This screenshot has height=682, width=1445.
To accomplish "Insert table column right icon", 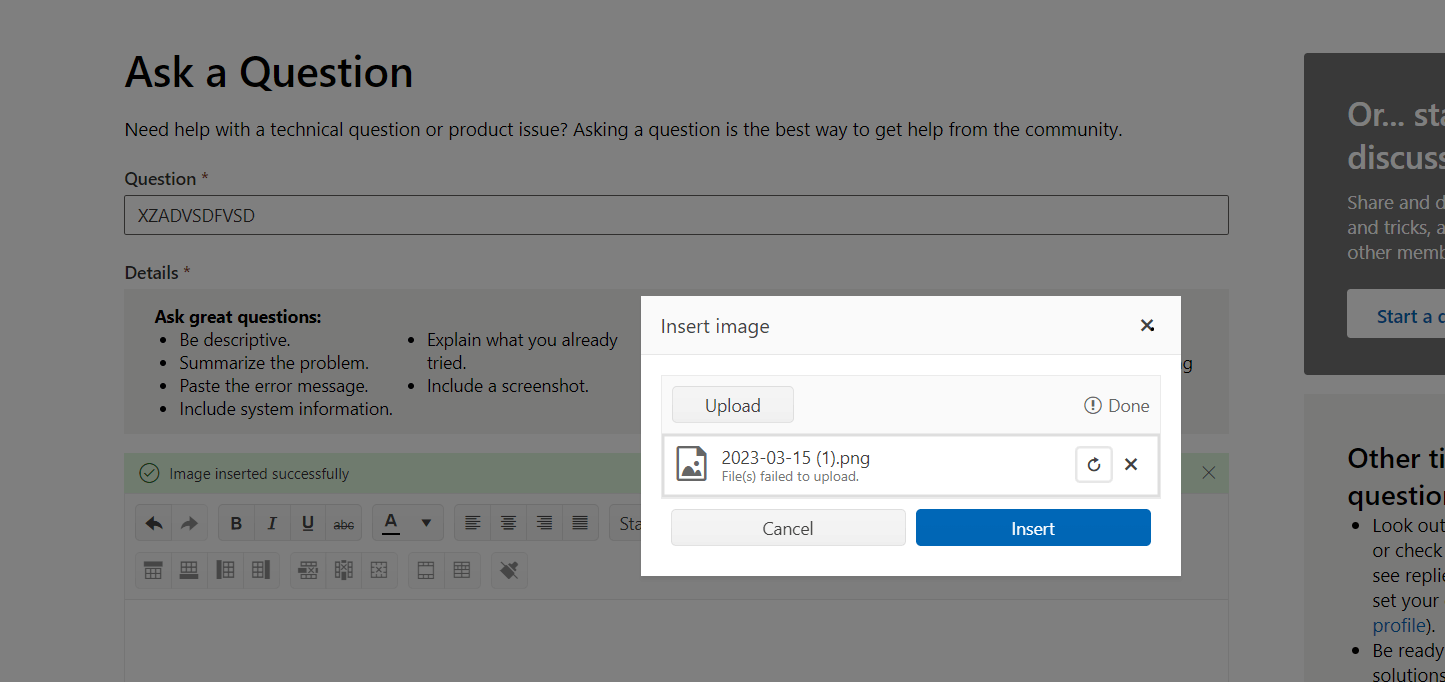I will (x=260, y=570).
